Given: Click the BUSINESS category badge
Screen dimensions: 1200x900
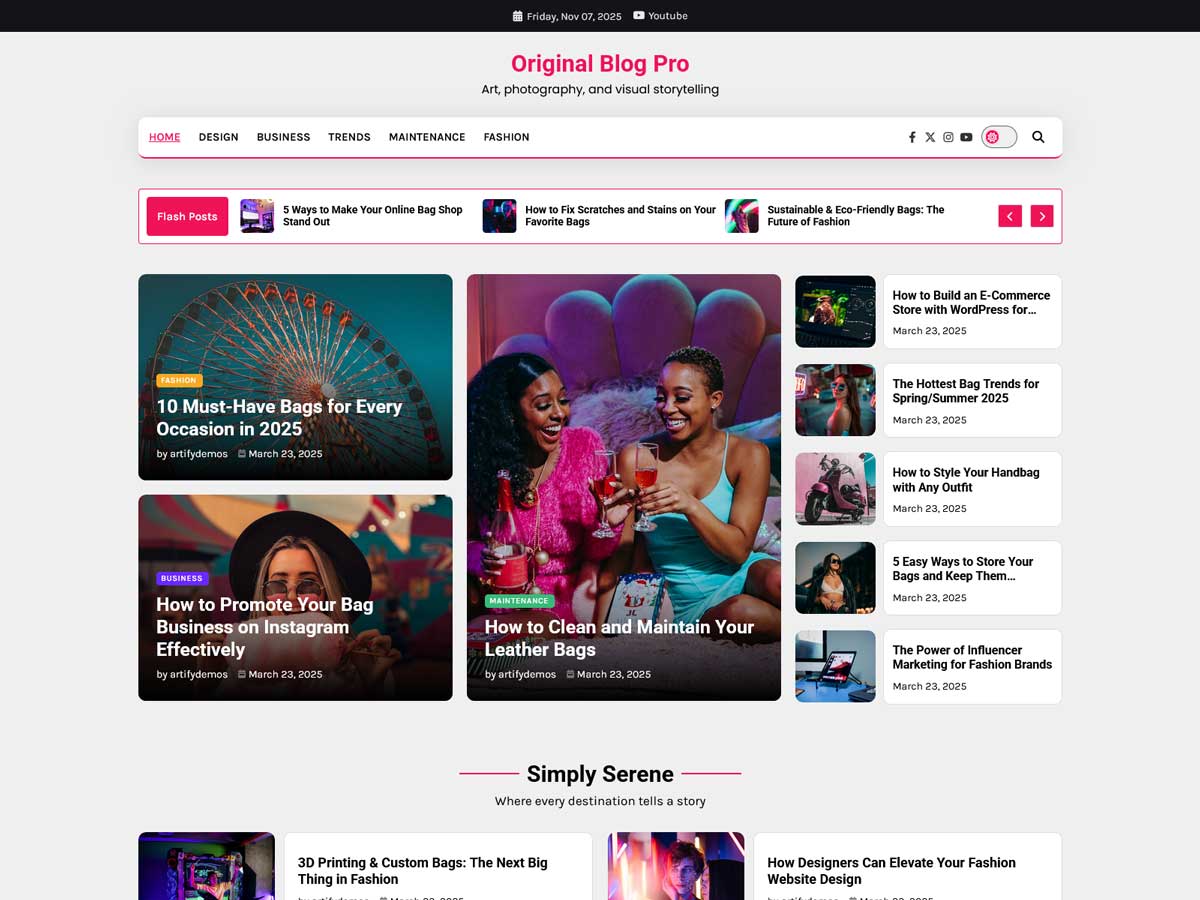Looking at the screenshot, I should click(182, 578).
